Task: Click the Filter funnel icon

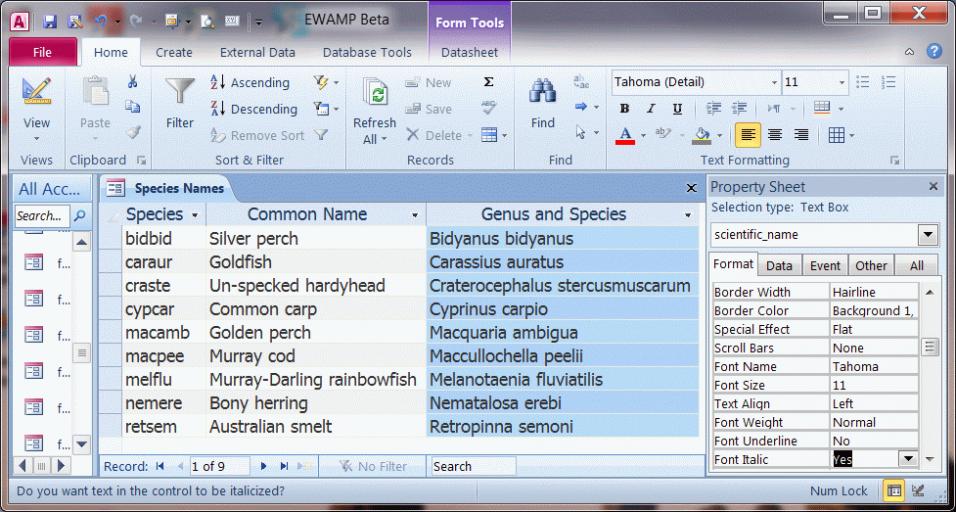Action: click(180, 91)
